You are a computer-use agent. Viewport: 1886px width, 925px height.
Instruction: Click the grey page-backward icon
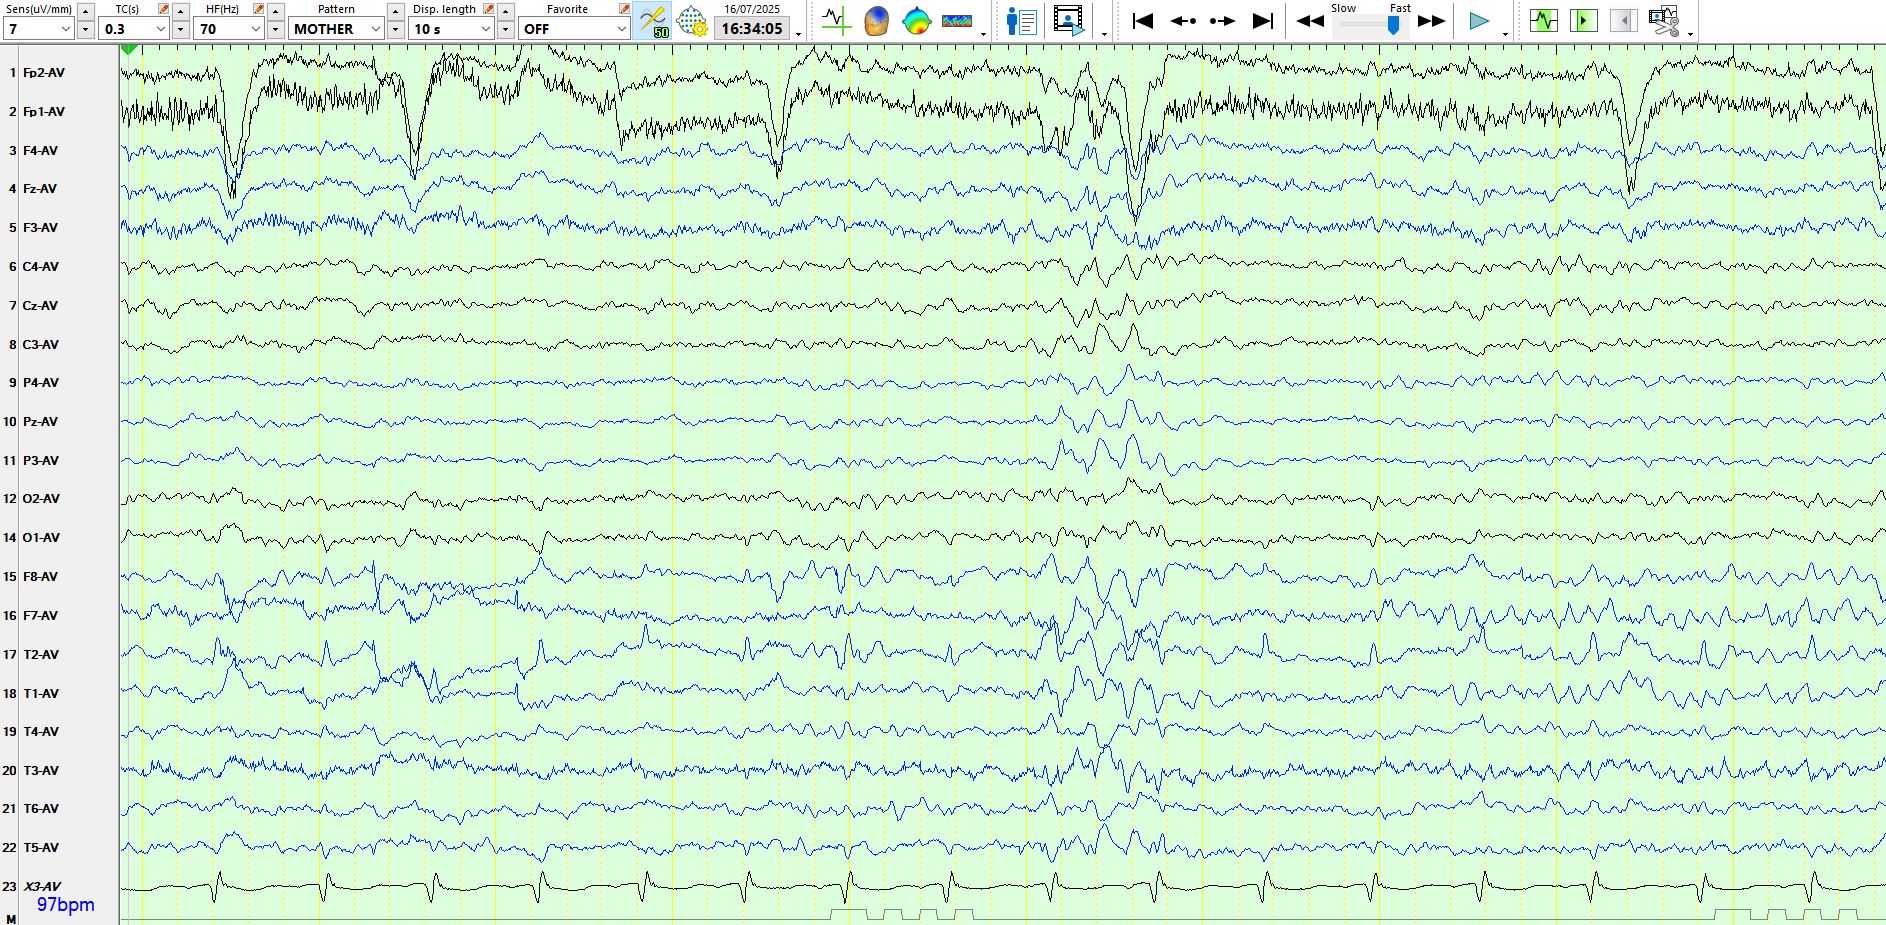pos(1624,20)
